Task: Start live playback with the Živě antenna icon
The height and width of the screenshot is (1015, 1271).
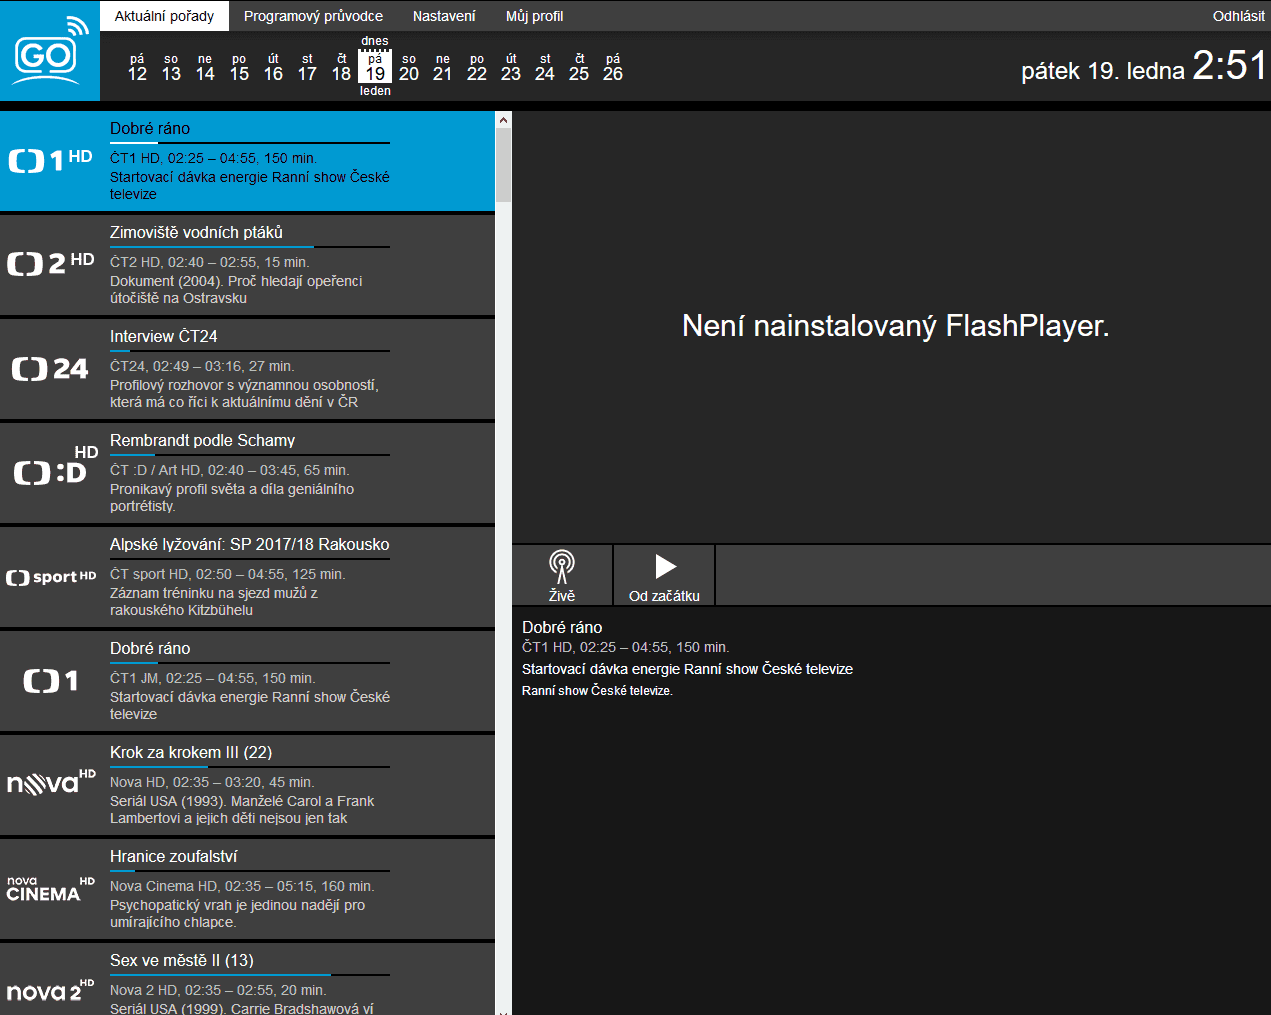Action: 561,574
